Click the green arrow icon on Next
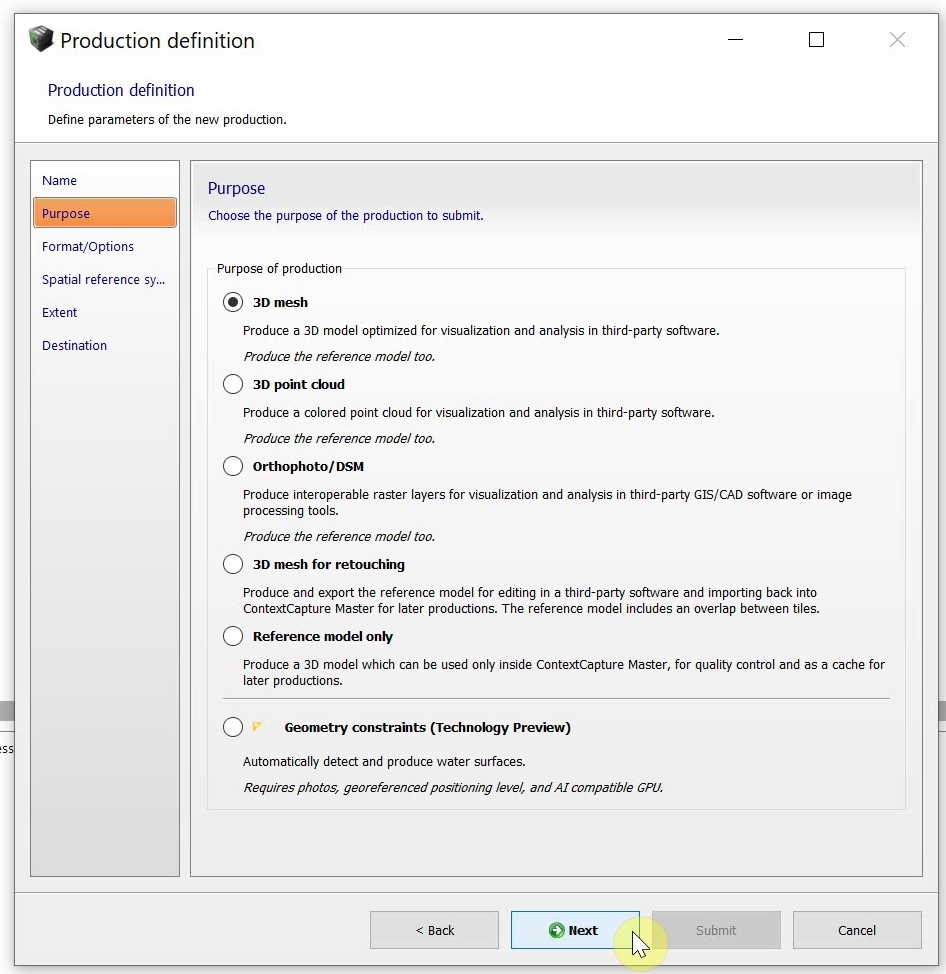 pos(556,930)
